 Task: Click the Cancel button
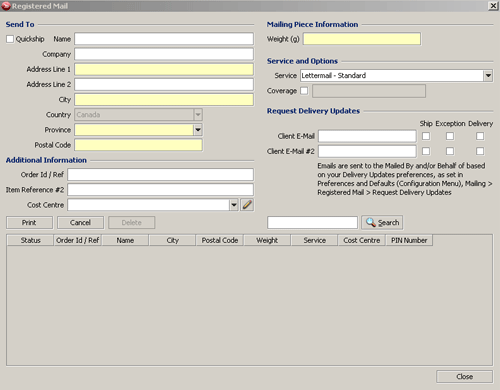click(x=80, y=223)
